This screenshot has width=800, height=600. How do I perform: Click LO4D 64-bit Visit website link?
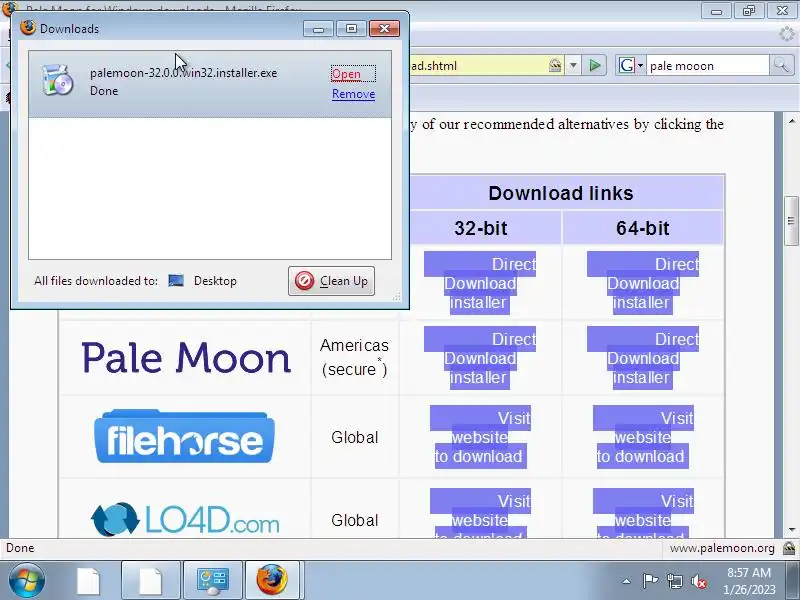642,513
